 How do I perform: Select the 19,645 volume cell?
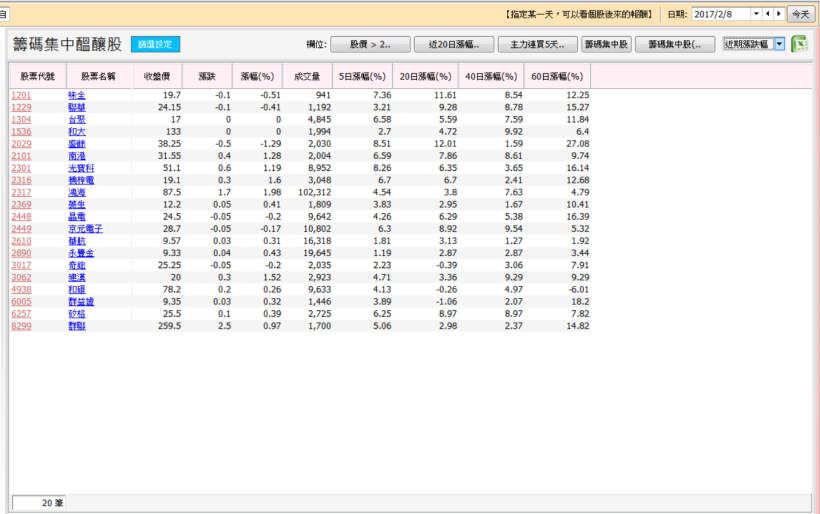point(317,253)
